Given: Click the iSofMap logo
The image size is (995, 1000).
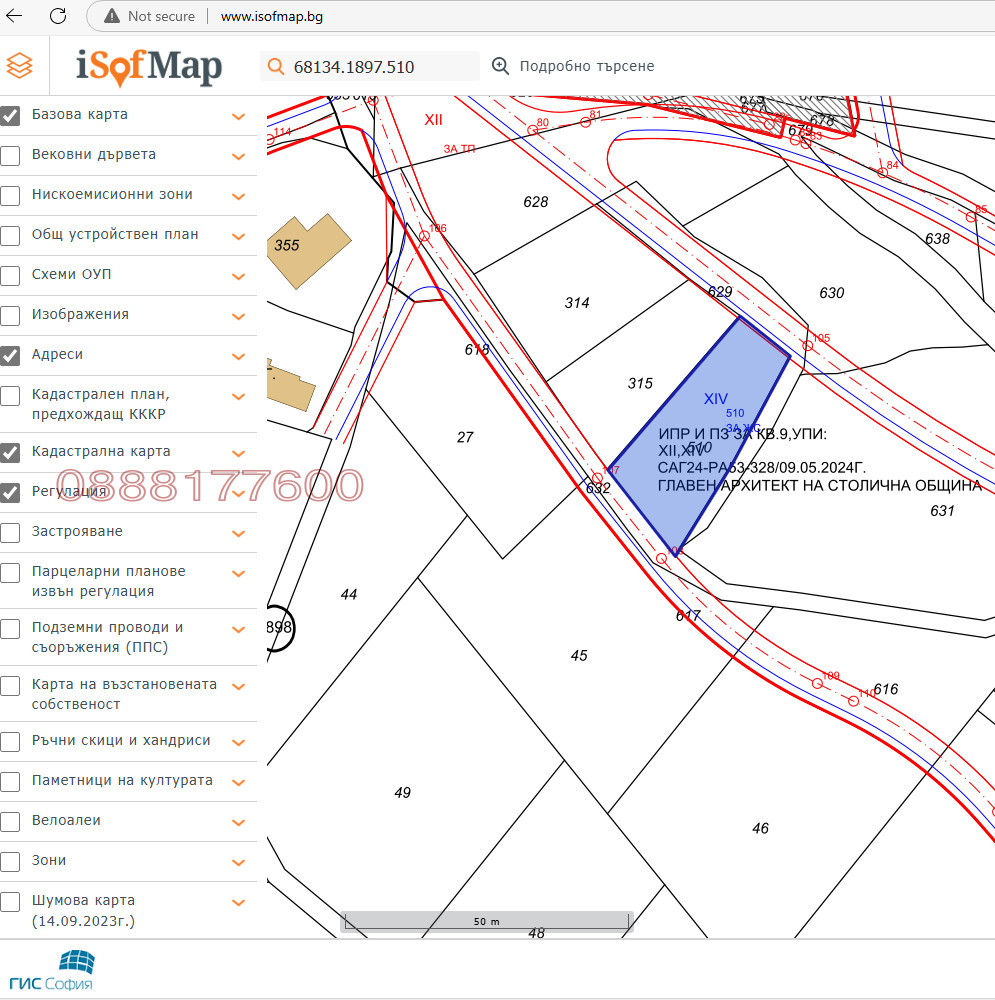Looking at the screenshot, I should click(149, 67).
